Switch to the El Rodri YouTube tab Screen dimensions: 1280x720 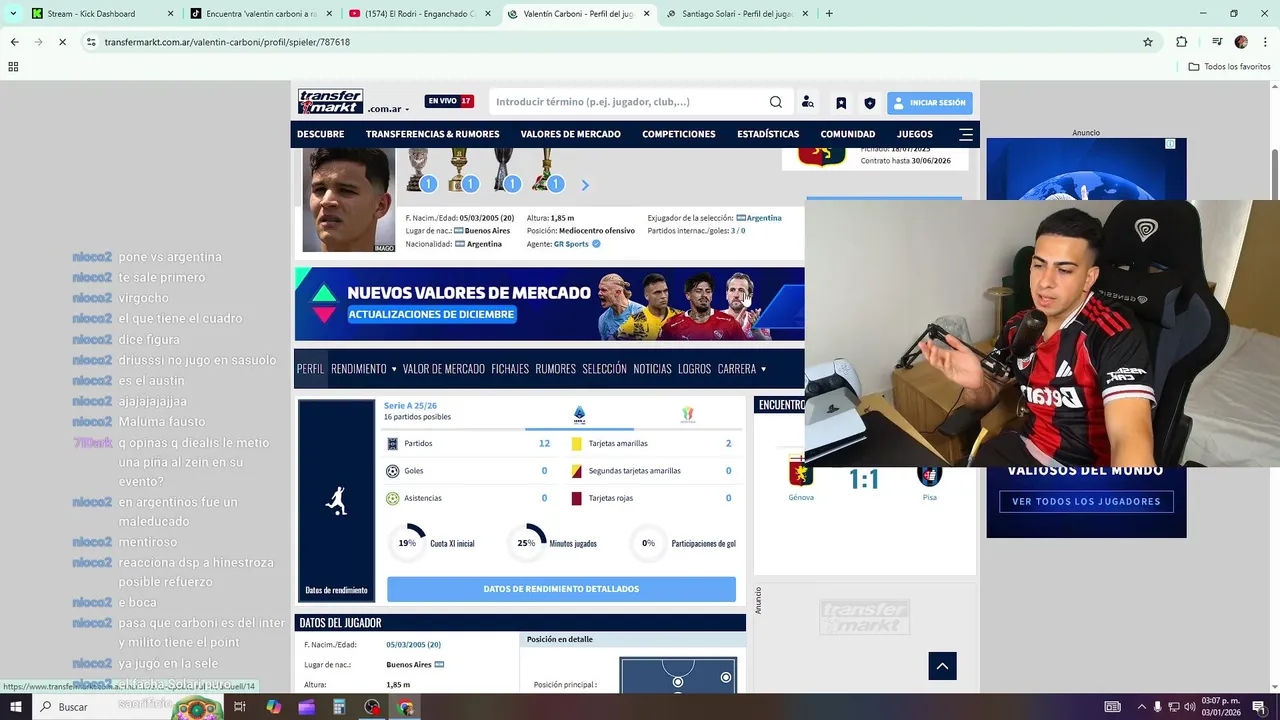tap(418, 14)
